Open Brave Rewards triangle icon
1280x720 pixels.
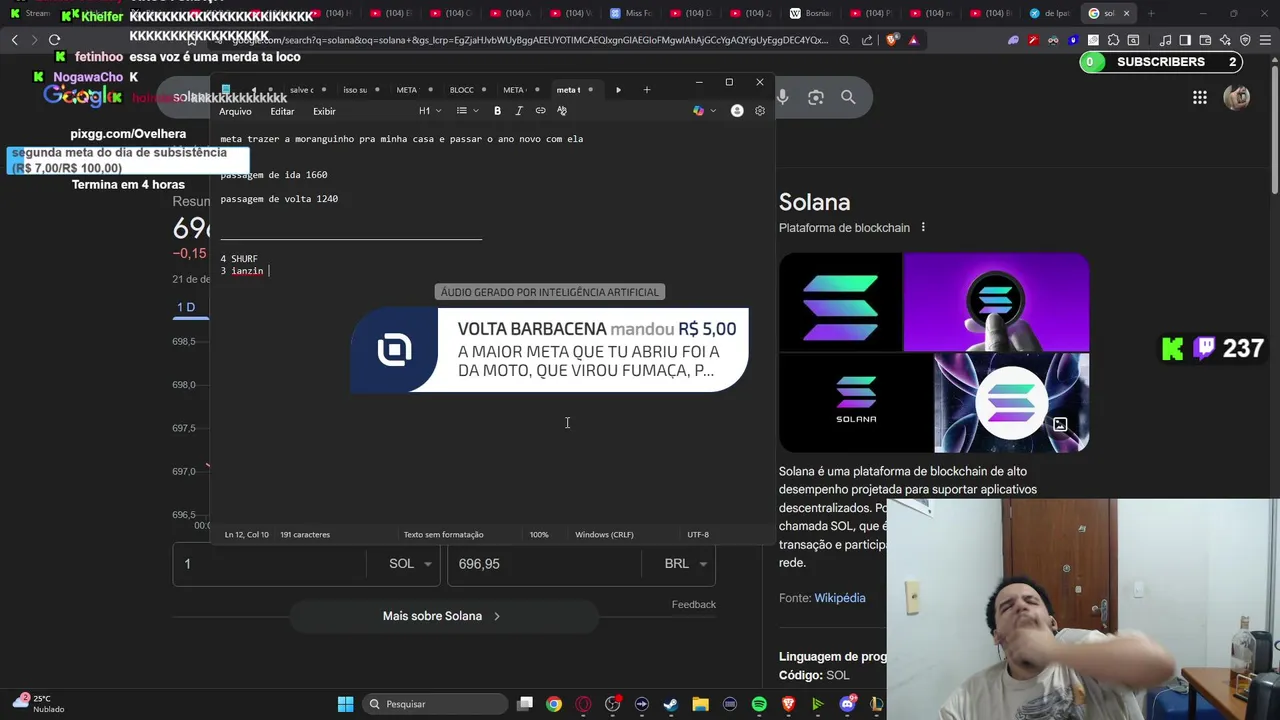coord(913,40)
